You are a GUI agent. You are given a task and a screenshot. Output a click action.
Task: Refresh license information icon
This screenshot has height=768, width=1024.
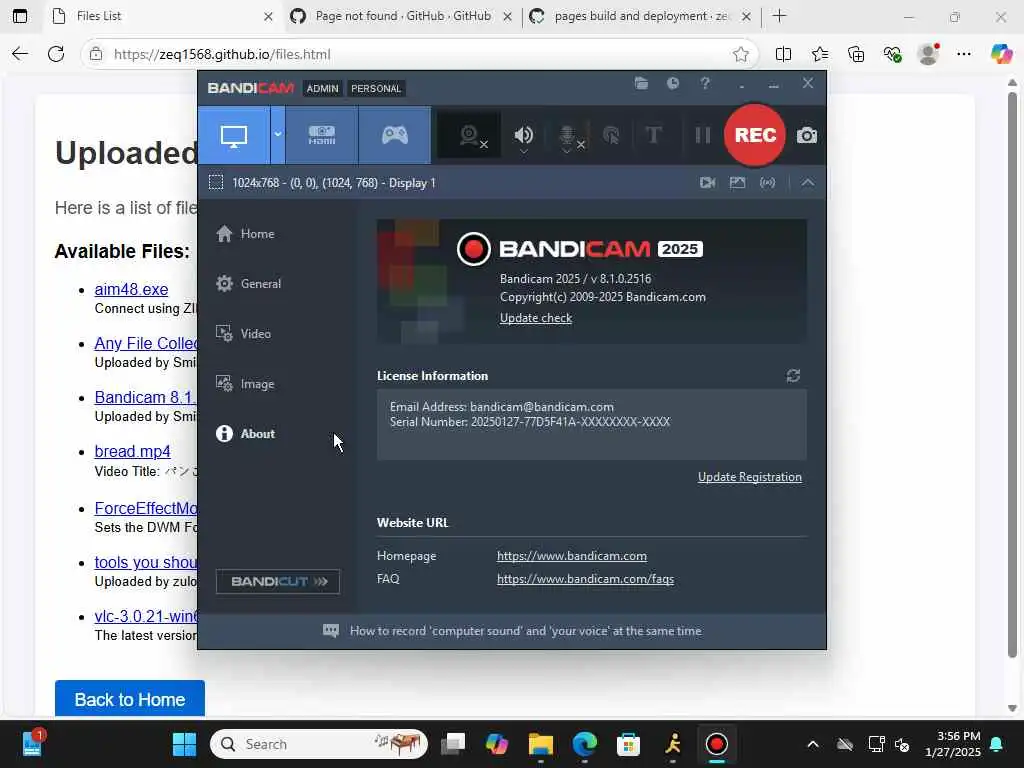793,376
